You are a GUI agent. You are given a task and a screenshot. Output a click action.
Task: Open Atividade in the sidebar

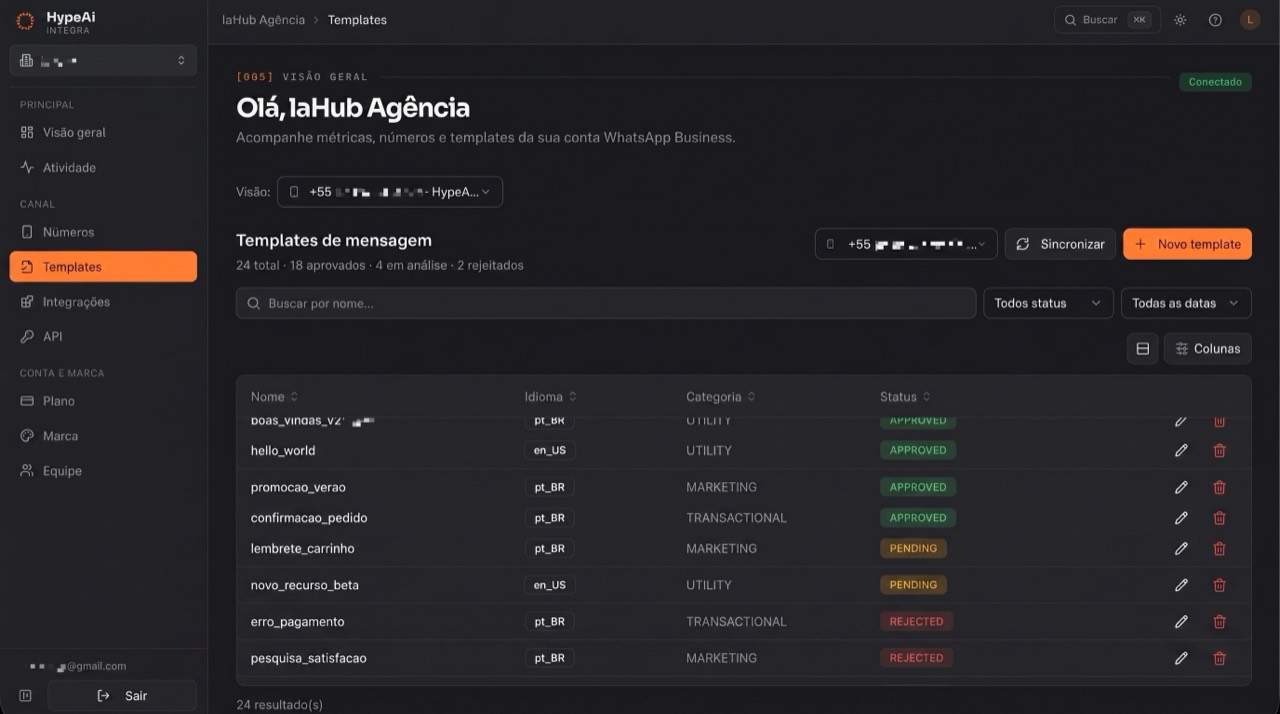pyautogui.click(x=103, y=167)
